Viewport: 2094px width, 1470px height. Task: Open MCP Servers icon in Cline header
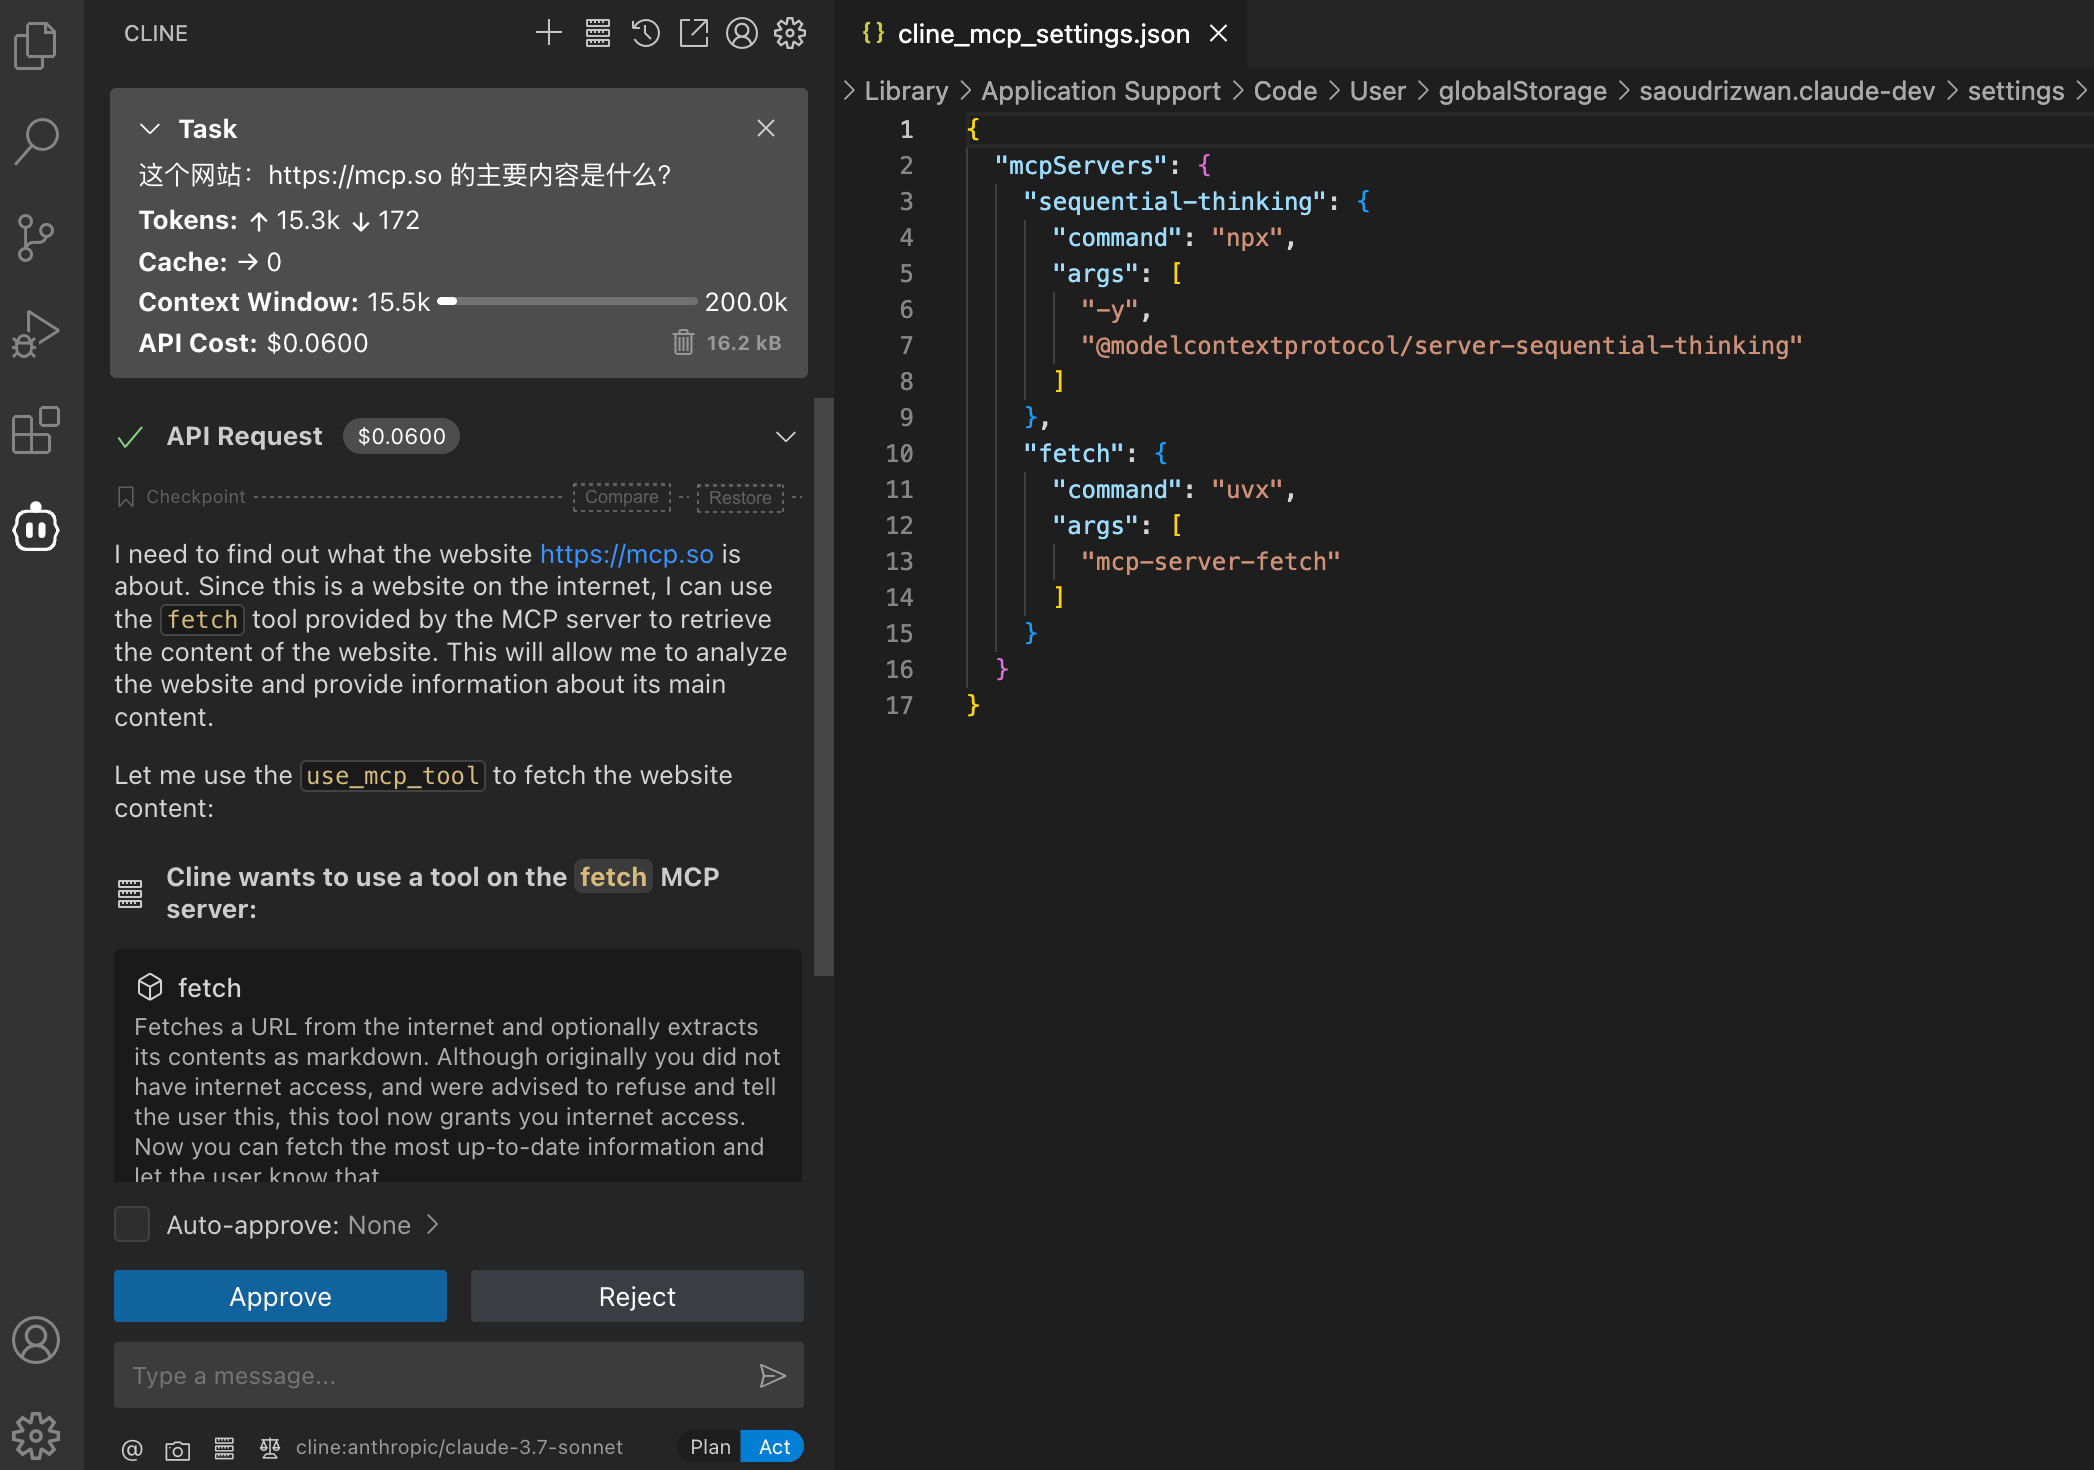click(x=598, y=33)
